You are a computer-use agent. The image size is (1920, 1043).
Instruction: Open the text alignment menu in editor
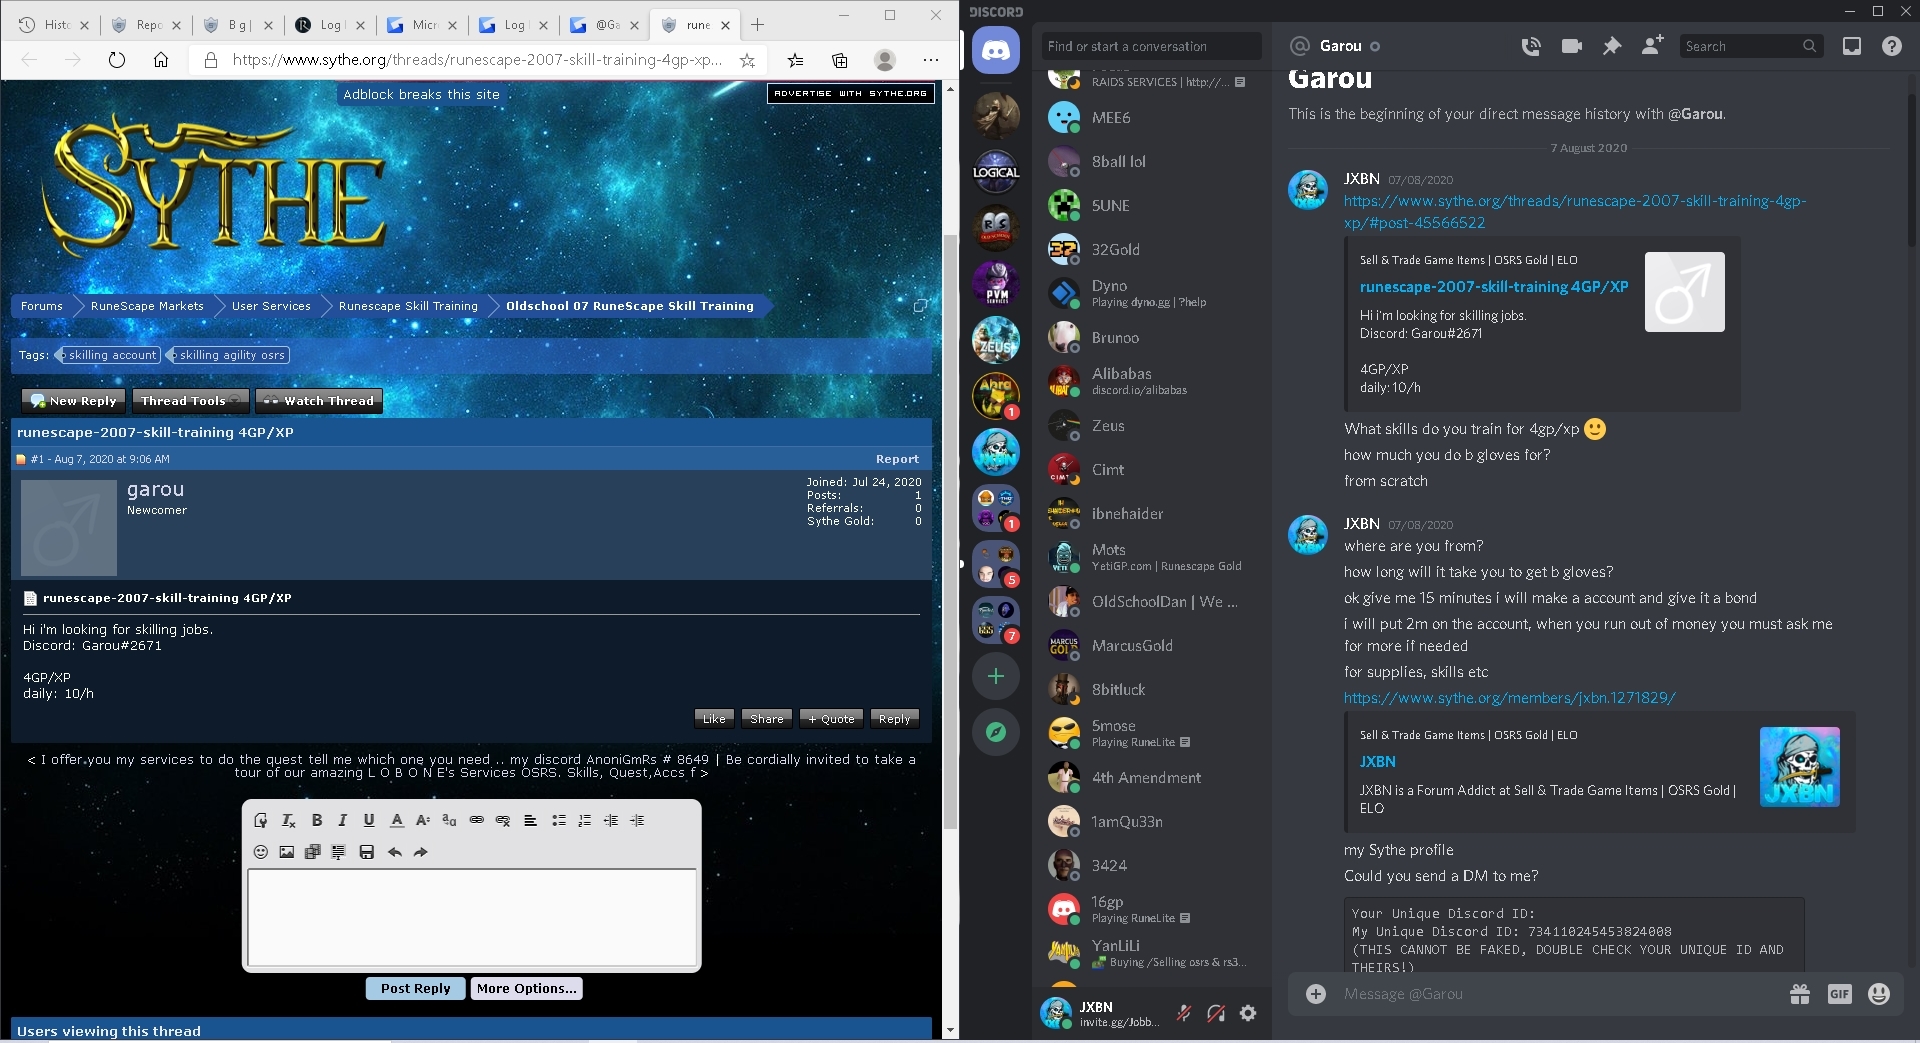531,820
